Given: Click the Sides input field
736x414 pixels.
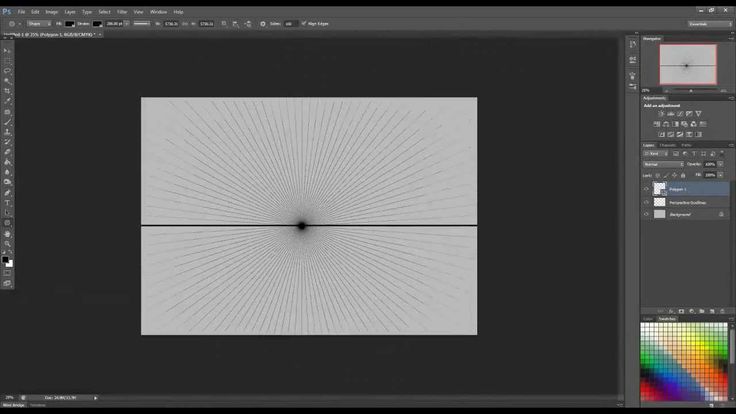Looking at the screenshot, I should point(290,23).
